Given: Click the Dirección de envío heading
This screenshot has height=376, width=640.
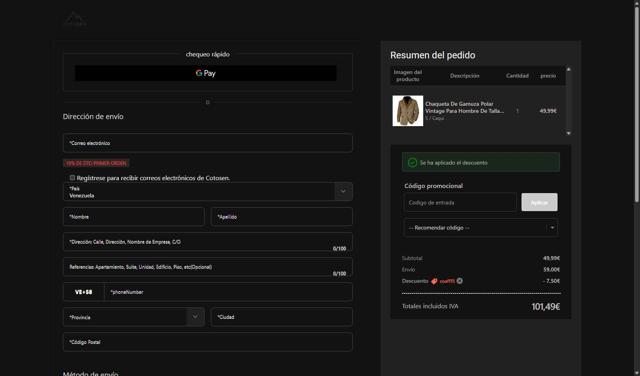Looking at the screenshot, I should coord(93,116).
